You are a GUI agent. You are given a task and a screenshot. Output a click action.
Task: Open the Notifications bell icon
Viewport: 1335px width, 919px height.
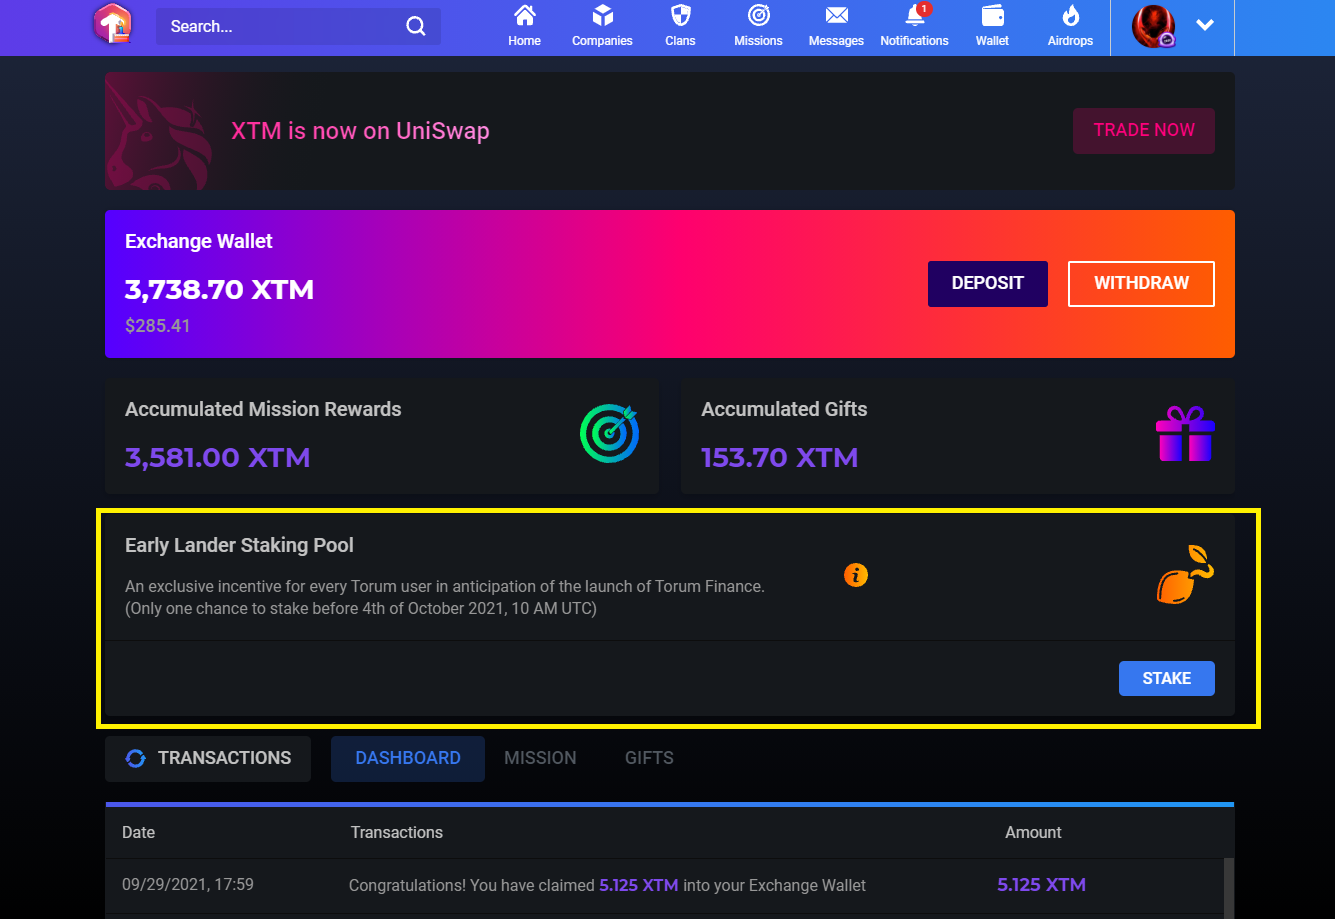coord(914,16)
